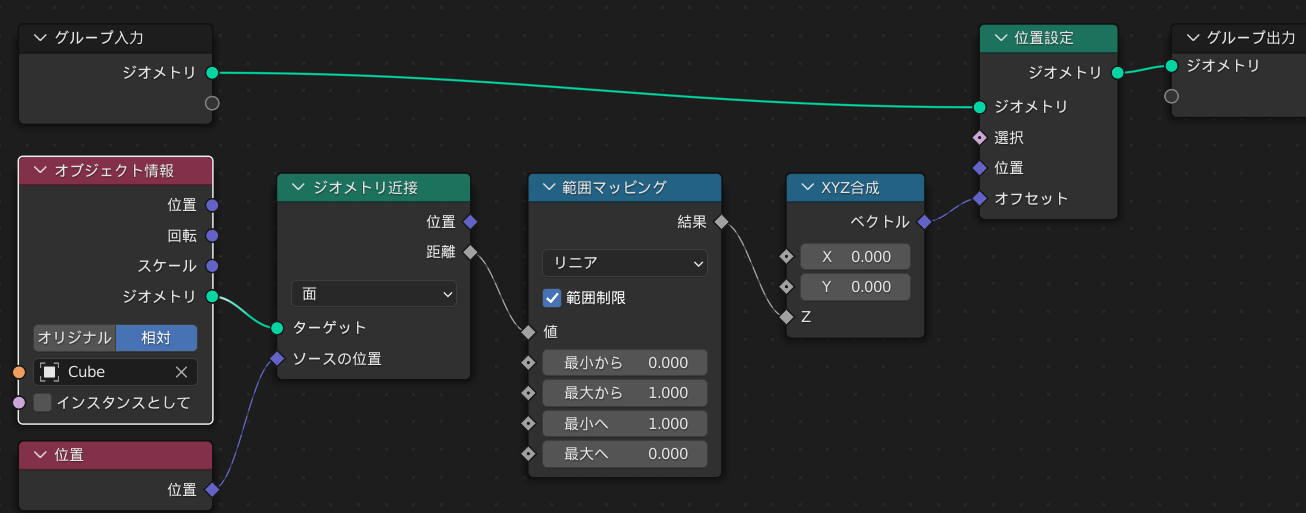This screenshot has height=513, width=1306.
Task: Click the 選択 input socket
Action: coord(979,138)
